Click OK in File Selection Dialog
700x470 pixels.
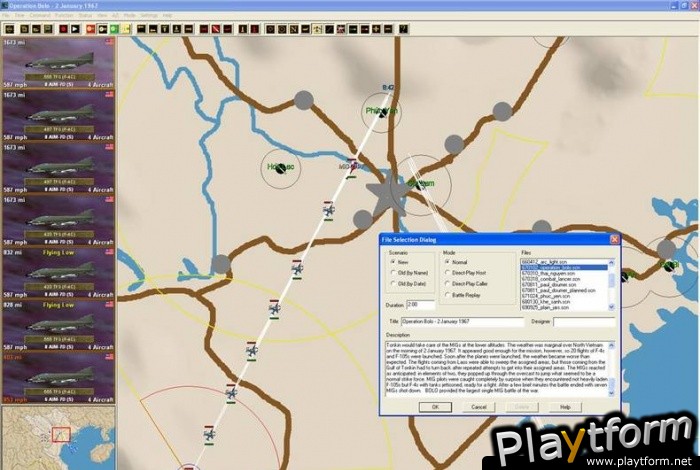pyautogui.click(x=435, y=407)
